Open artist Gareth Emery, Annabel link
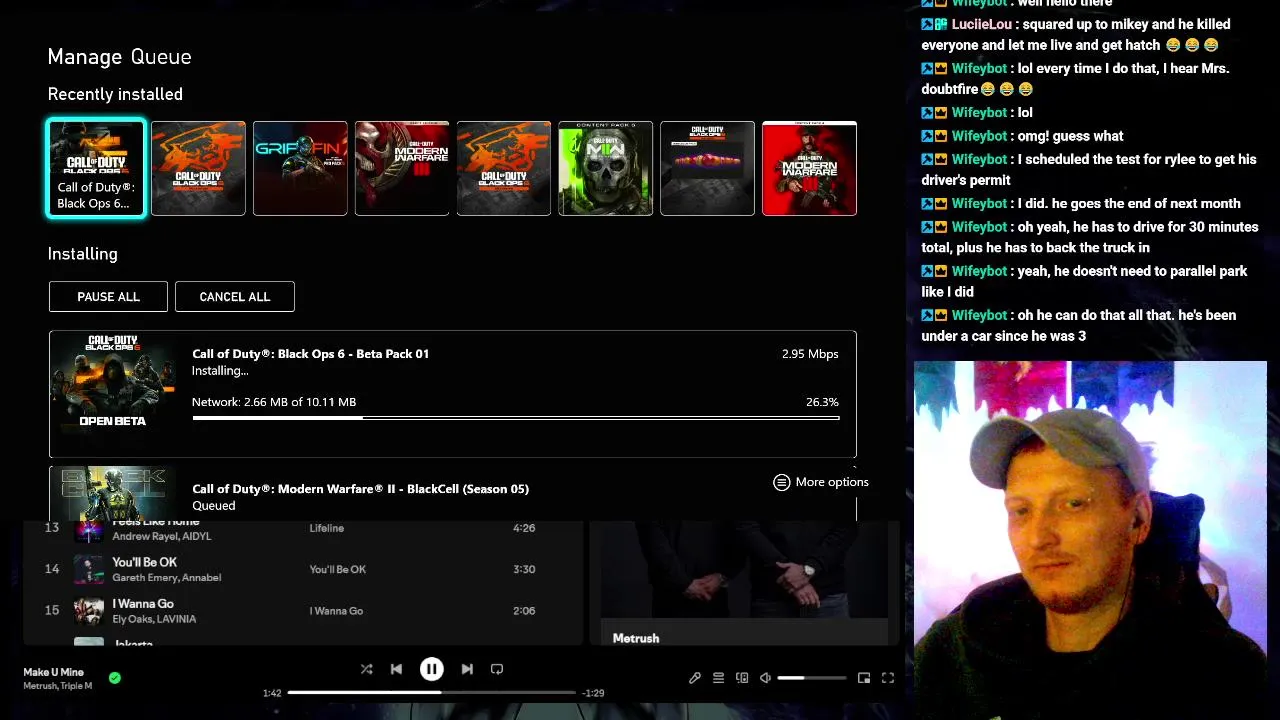 coord(167,578)
